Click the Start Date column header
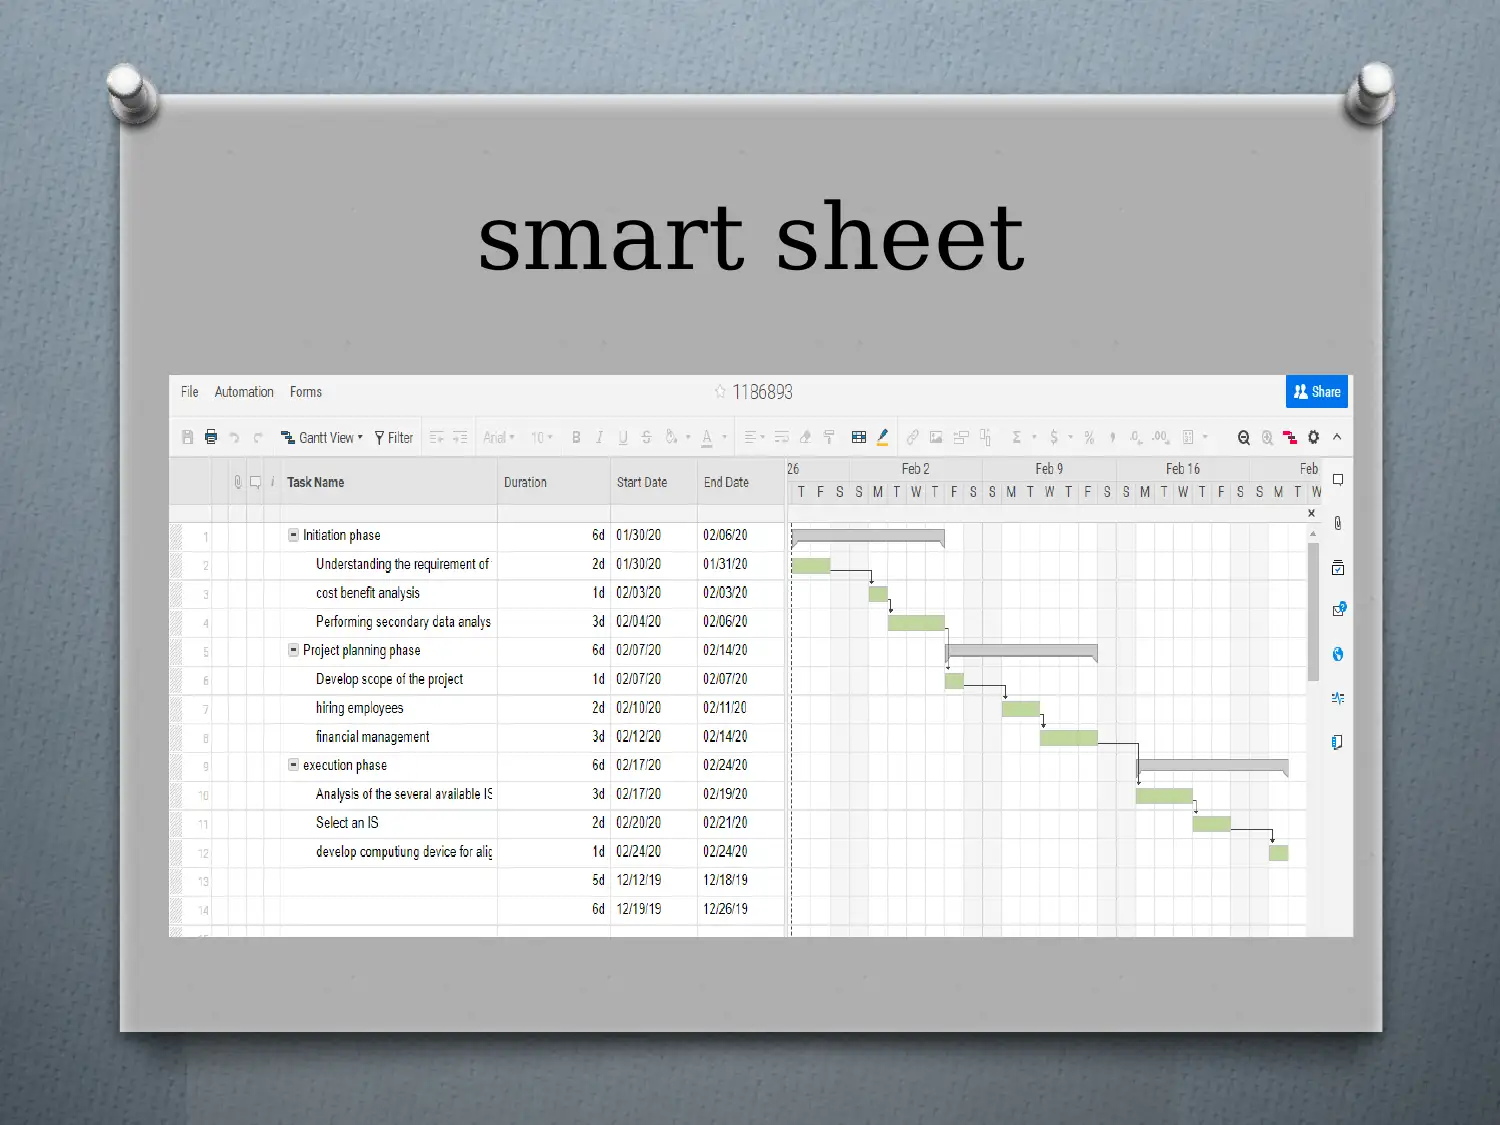Screen dimensions: 1500x1125 tap(654, 482)
